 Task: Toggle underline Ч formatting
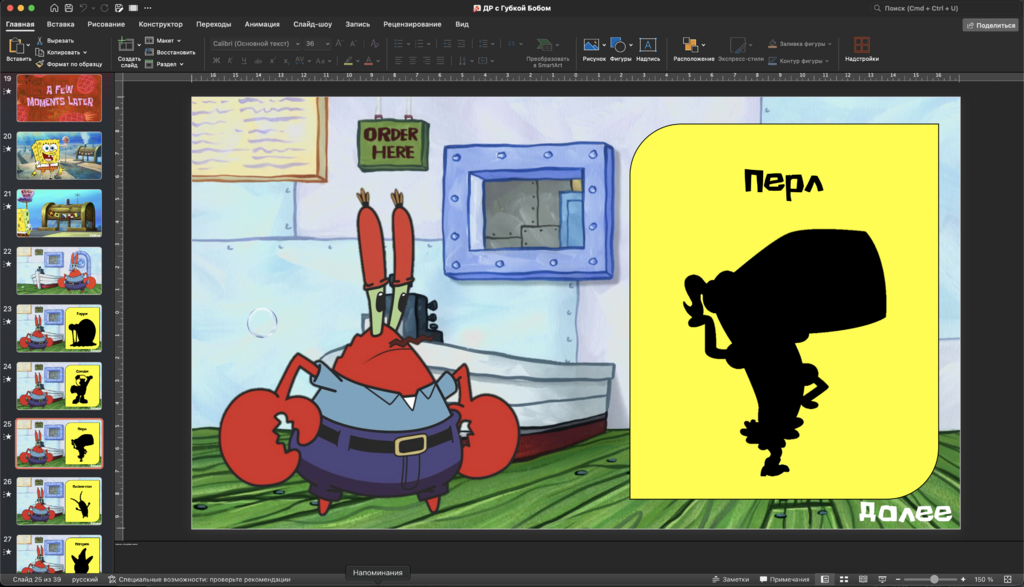(x=244, y=61)
